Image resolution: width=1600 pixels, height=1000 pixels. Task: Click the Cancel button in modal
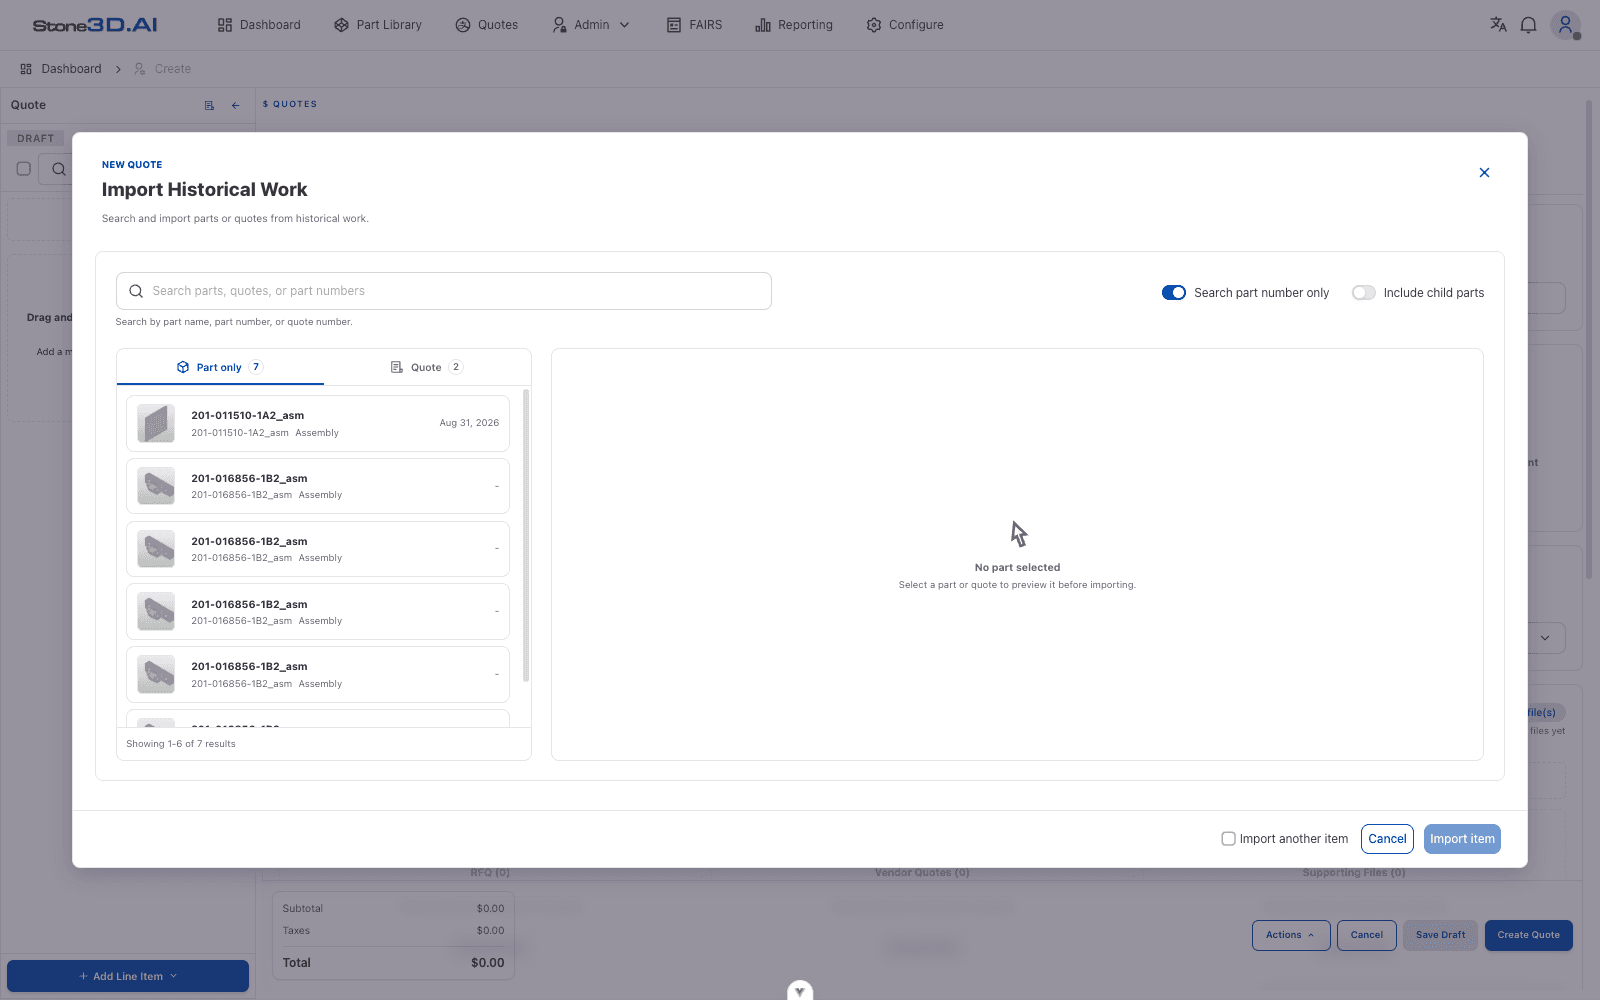pos(1387,839)
